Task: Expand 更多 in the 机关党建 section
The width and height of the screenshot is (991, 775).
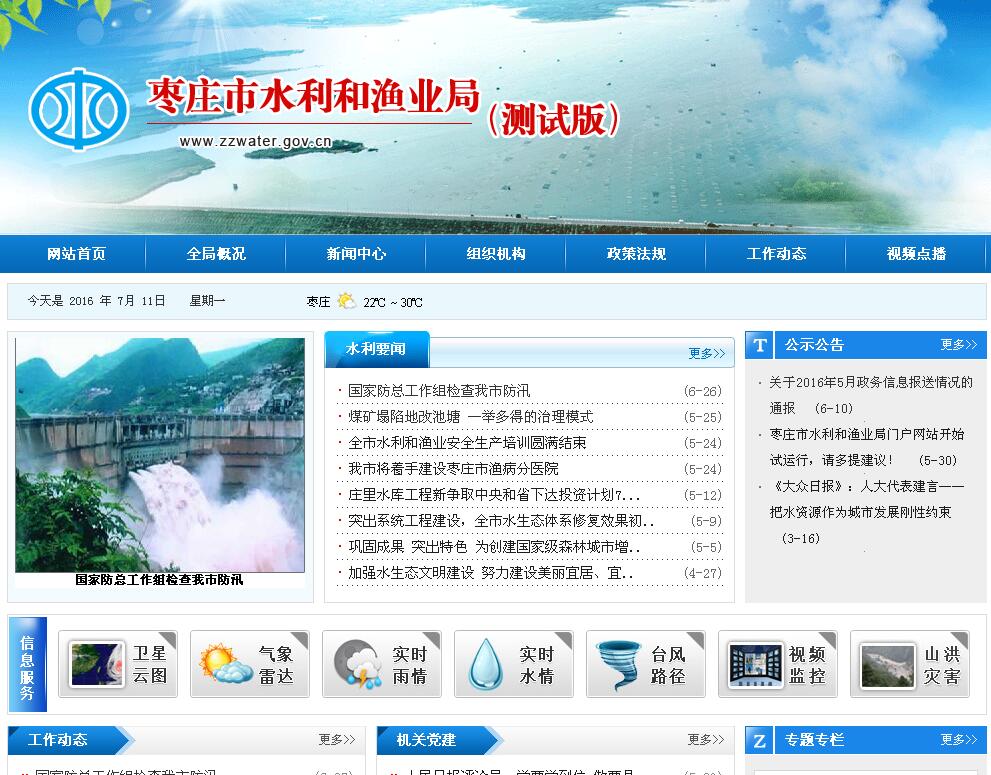Action: pos(706,740)
